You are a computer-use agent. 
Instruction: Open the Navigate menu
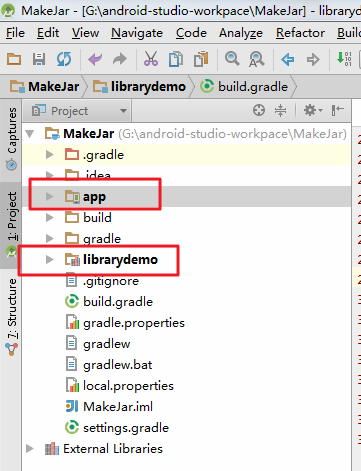(137, 33)
